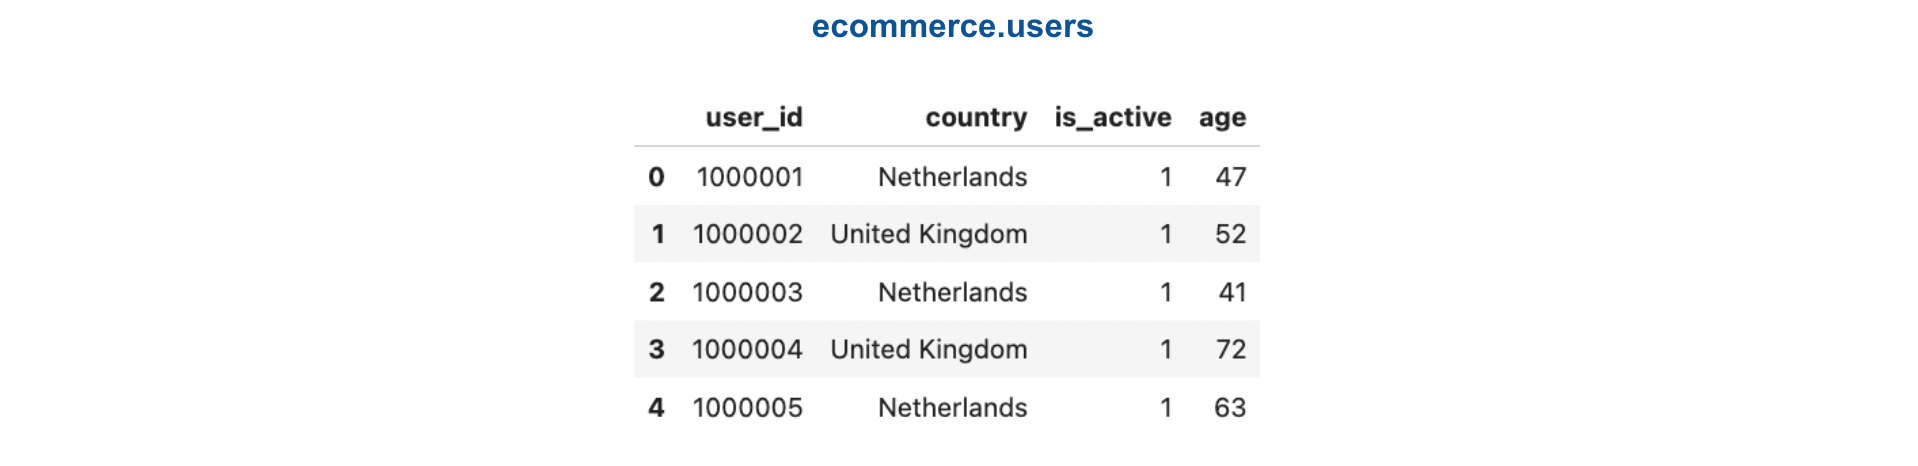This screenshot has height=466, width=1918.
Task: Click user ID cell 1000005
Action: (x=748, y=407)
